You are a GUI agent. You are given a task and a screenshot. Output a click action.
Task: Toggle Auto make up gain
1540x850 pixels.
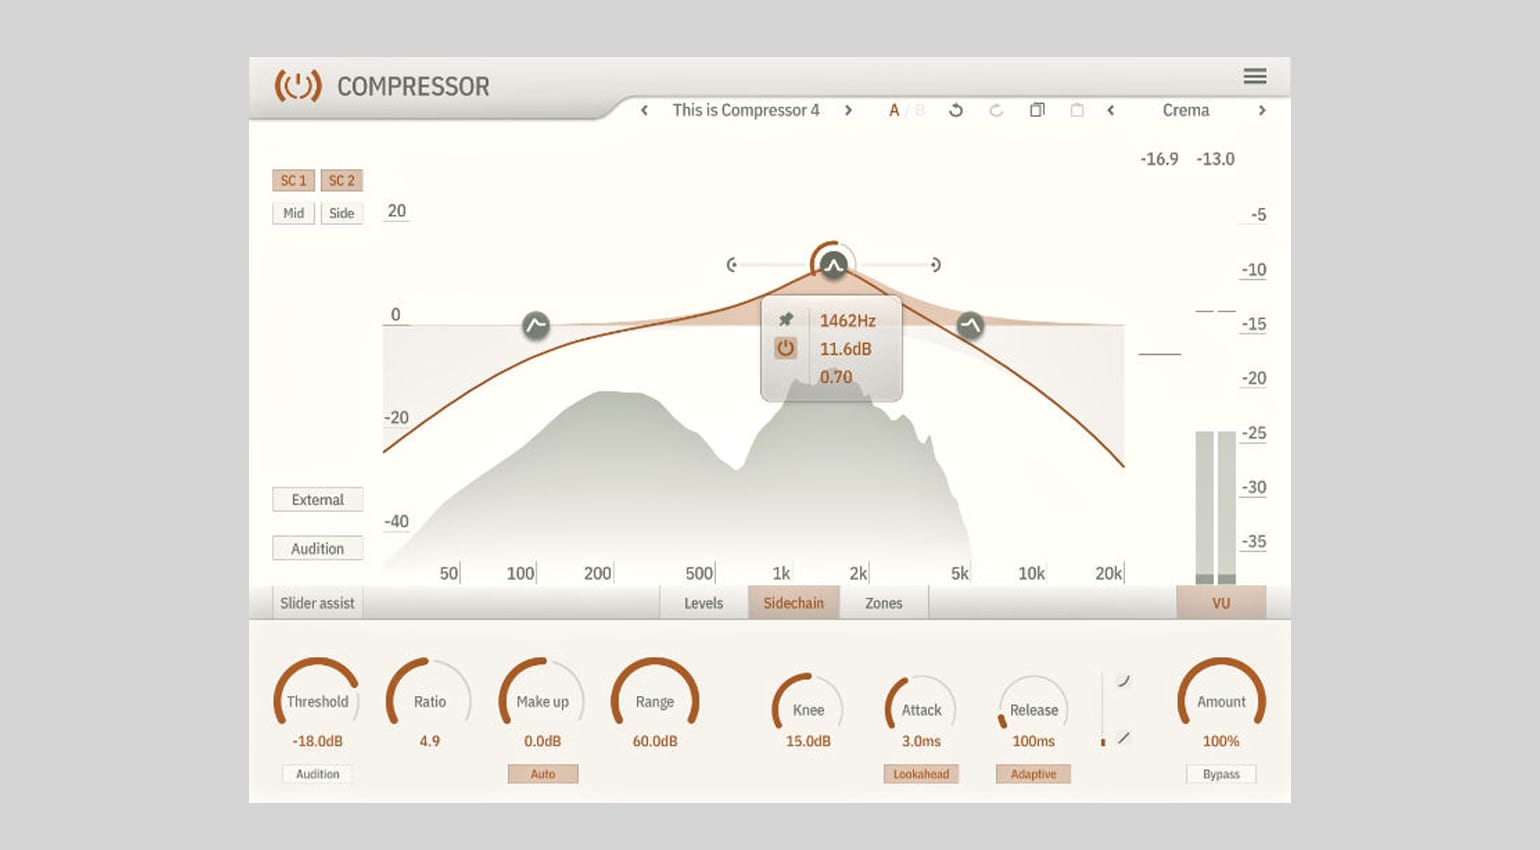click(543, 773)
